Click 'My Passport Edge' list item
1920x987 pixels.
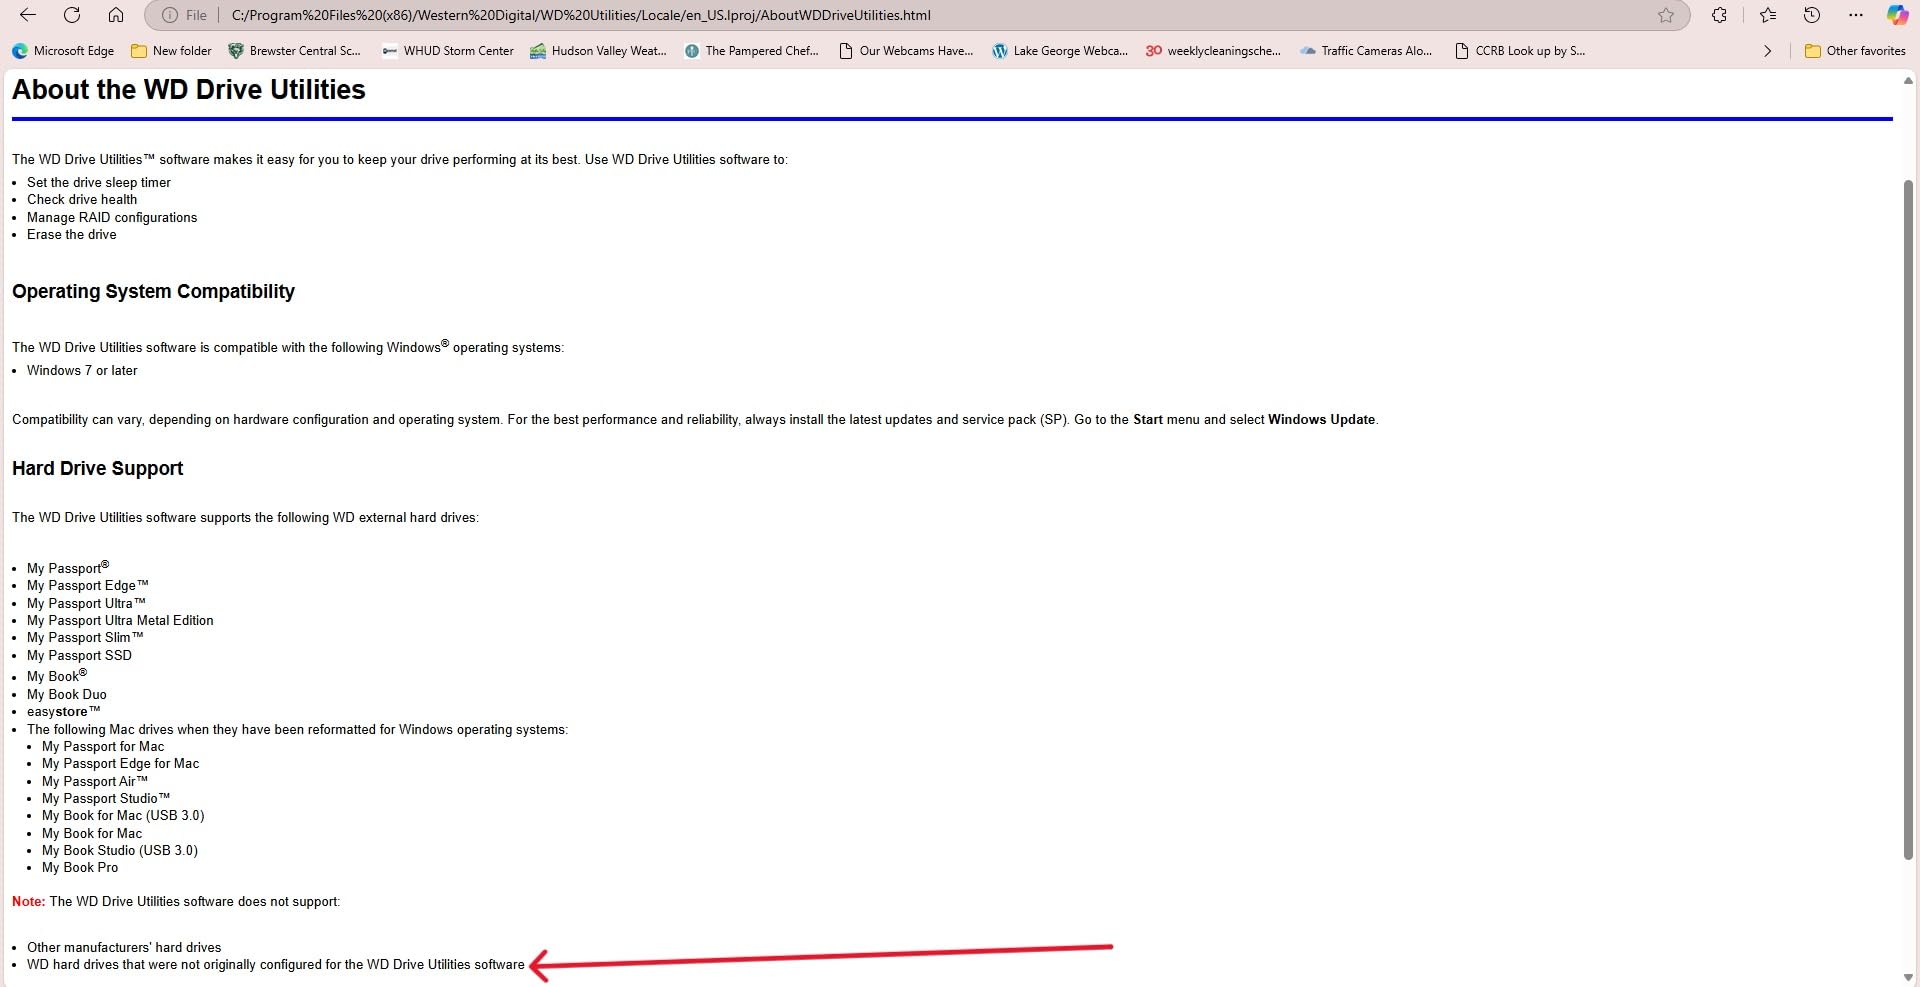click(x=88, y=586)
